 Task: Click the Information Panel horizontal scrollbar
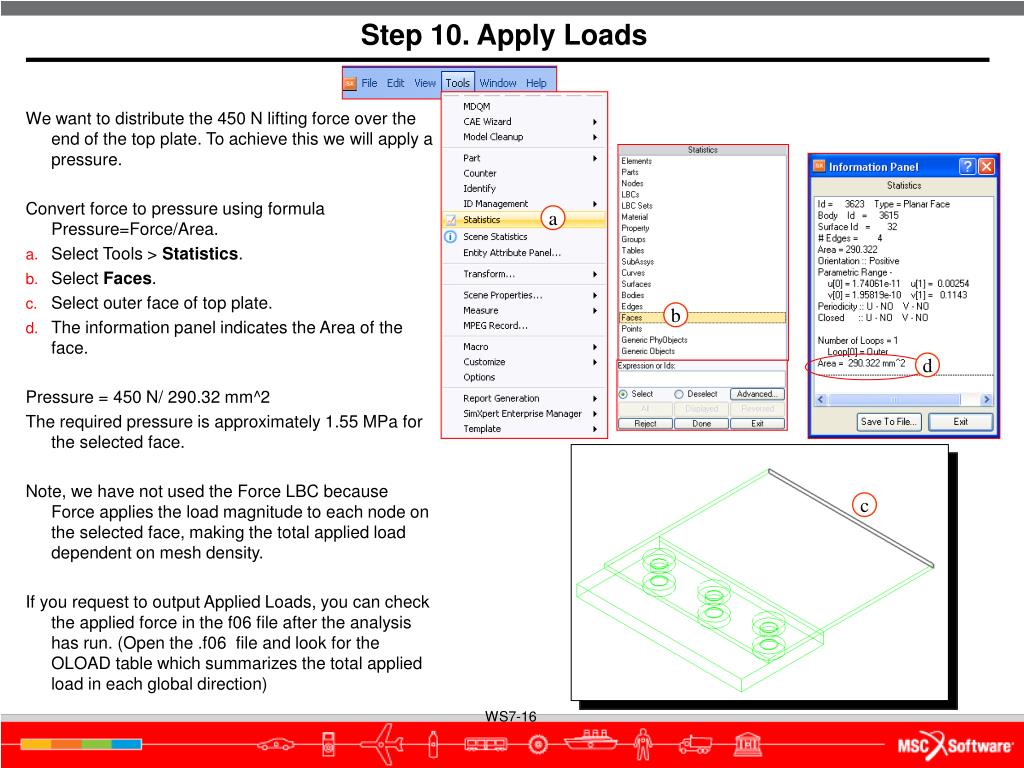click(x=903, y=399)
